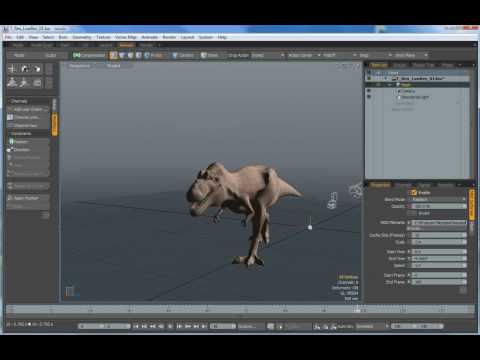
Task: Switch to Items selection mode
Action: (x=154, y=55)
